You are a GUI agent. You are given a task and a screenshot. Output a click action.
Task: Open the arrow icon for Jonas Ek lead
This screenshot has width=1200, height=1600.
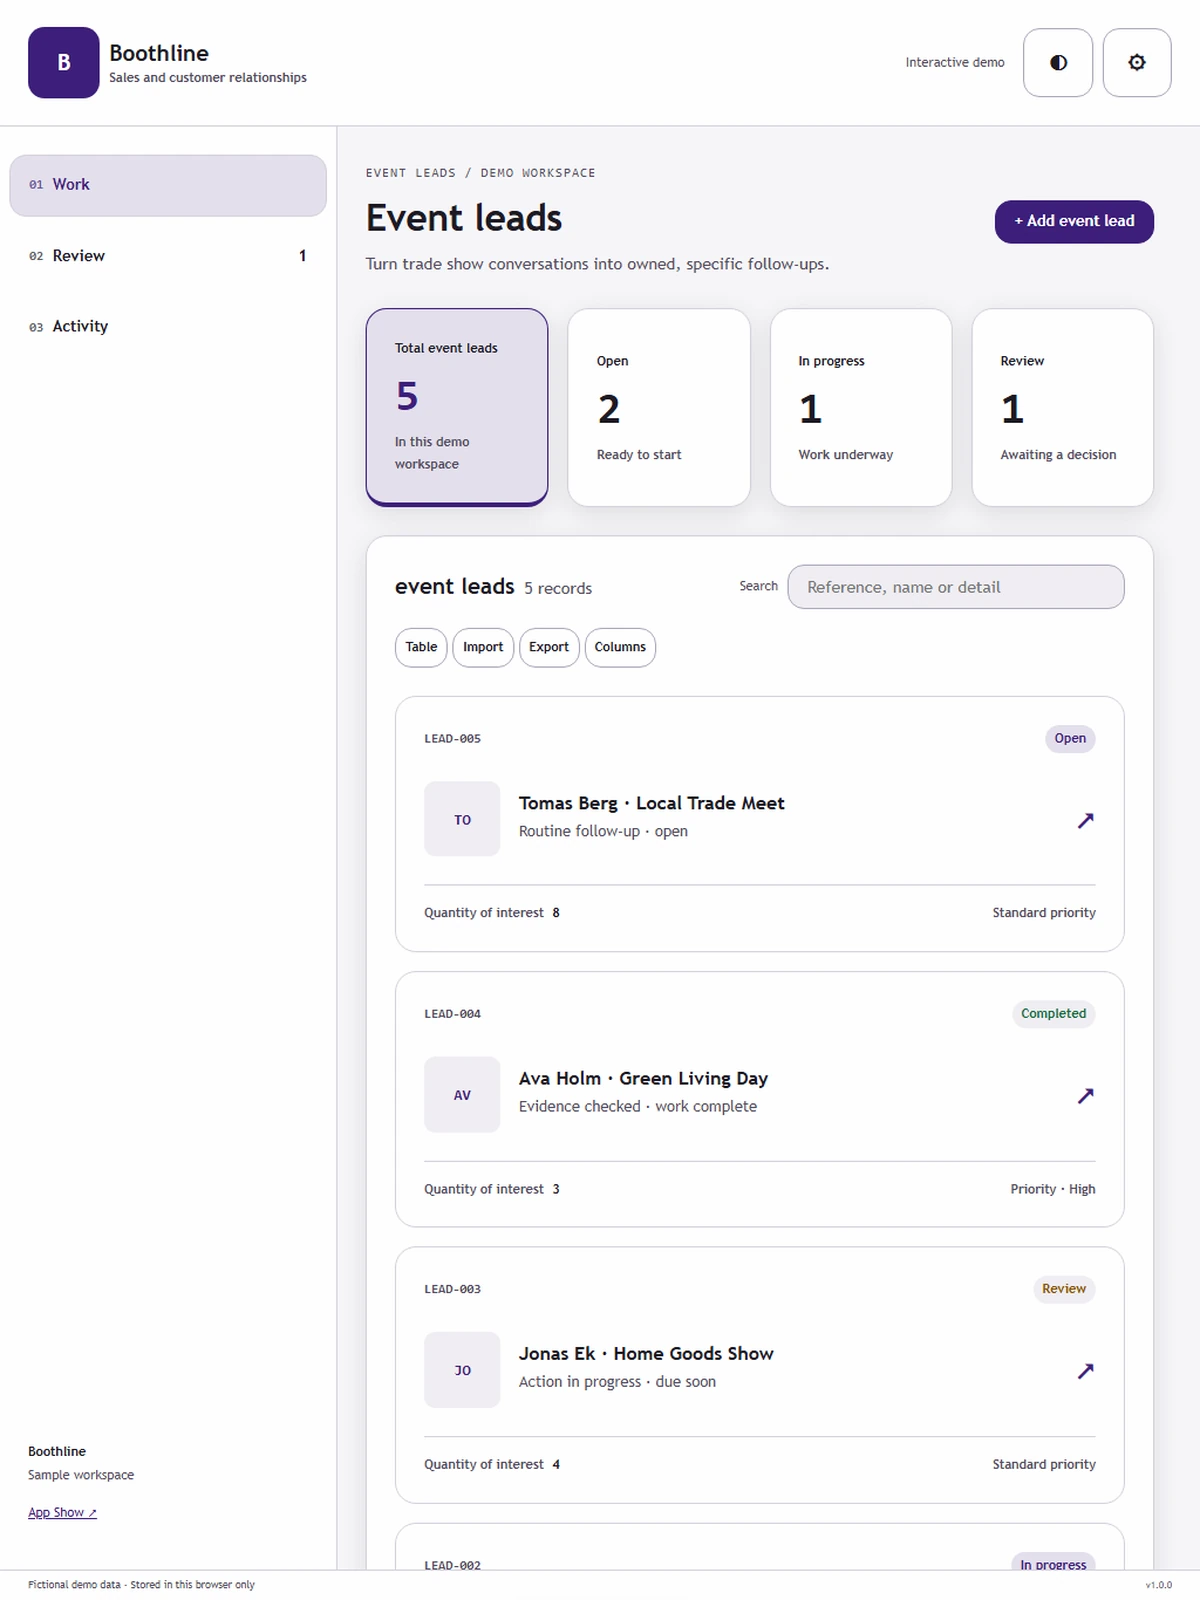pyautogui.click(x=1085, y=1370)
